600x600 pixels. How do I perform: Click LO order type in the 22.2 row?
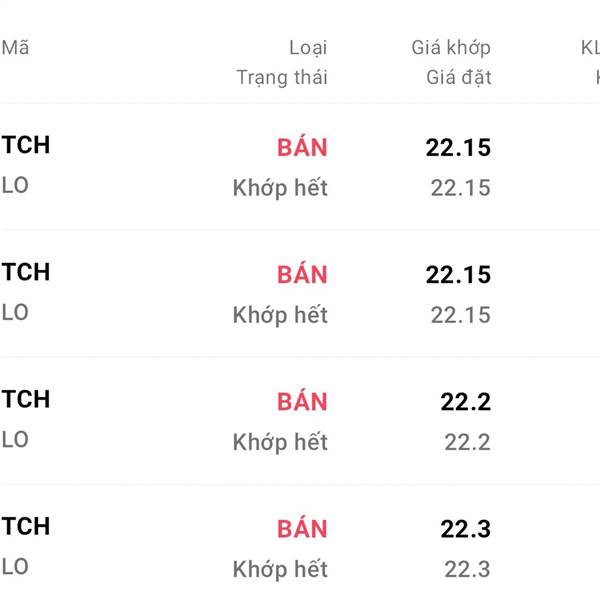tap(15, 439)
